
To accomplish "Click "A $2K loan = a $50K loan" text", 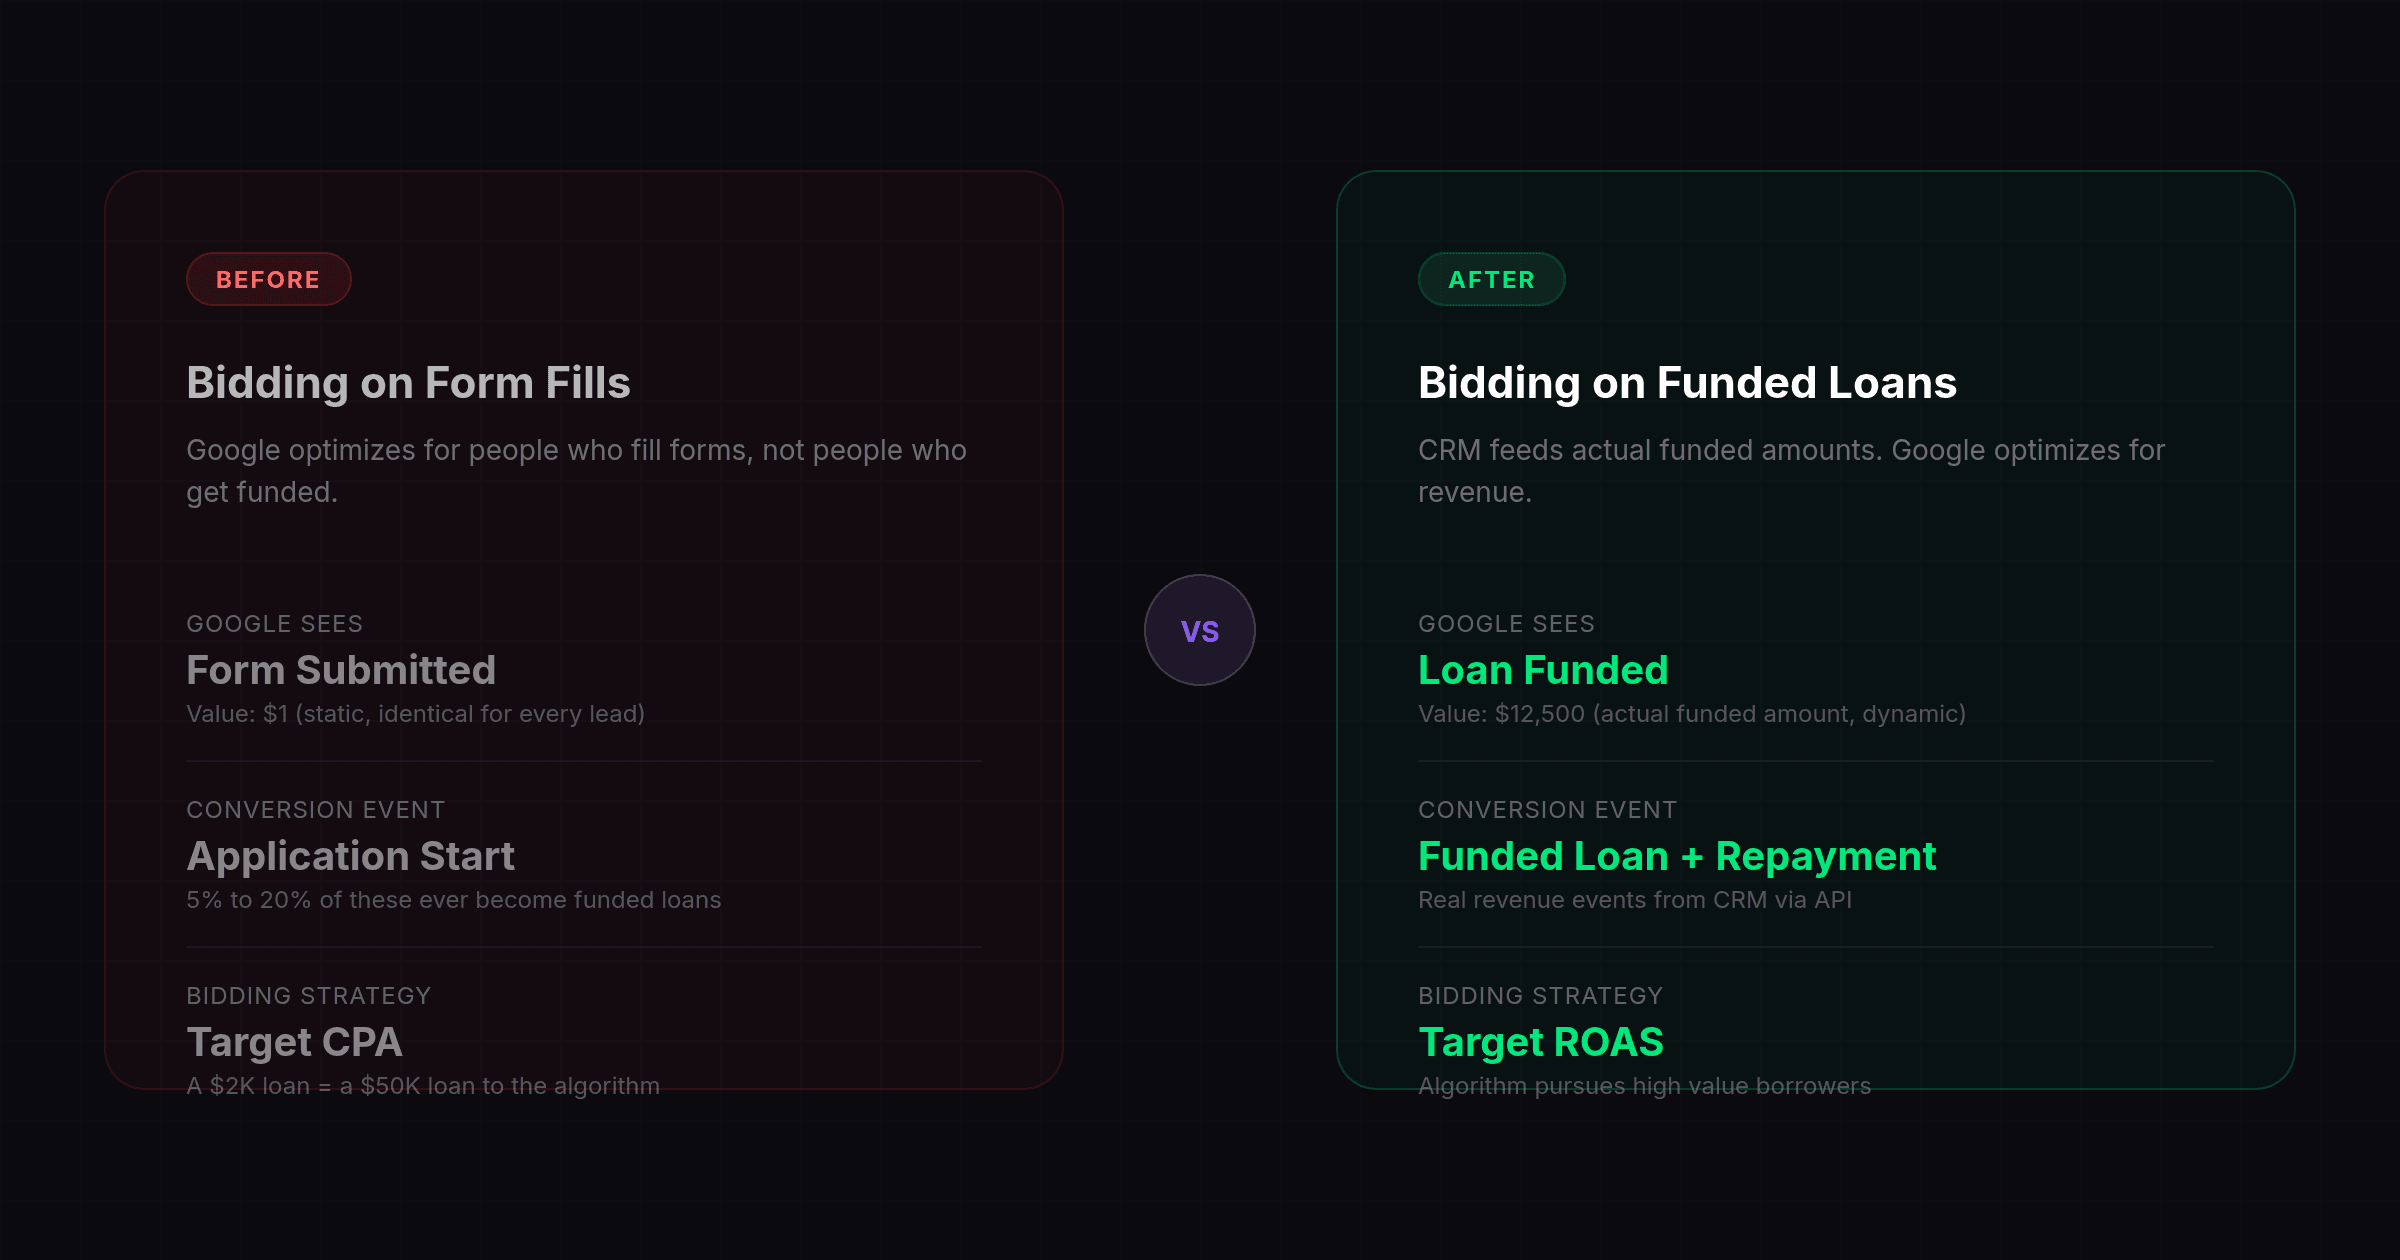I will click(x=422, y=1086).
